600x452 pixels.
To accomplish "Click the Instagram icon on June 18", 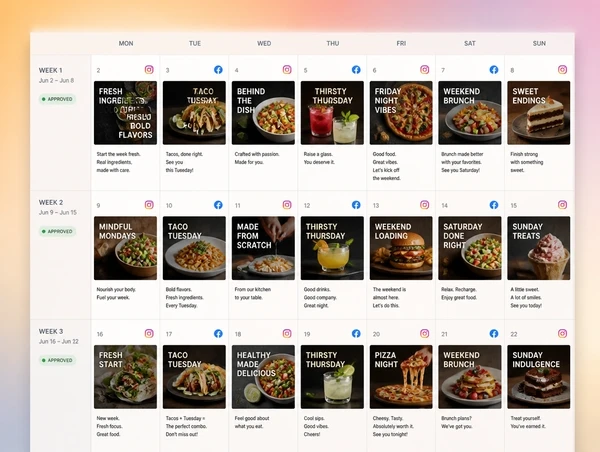I will pyautogui.click(x=287, y=333).
